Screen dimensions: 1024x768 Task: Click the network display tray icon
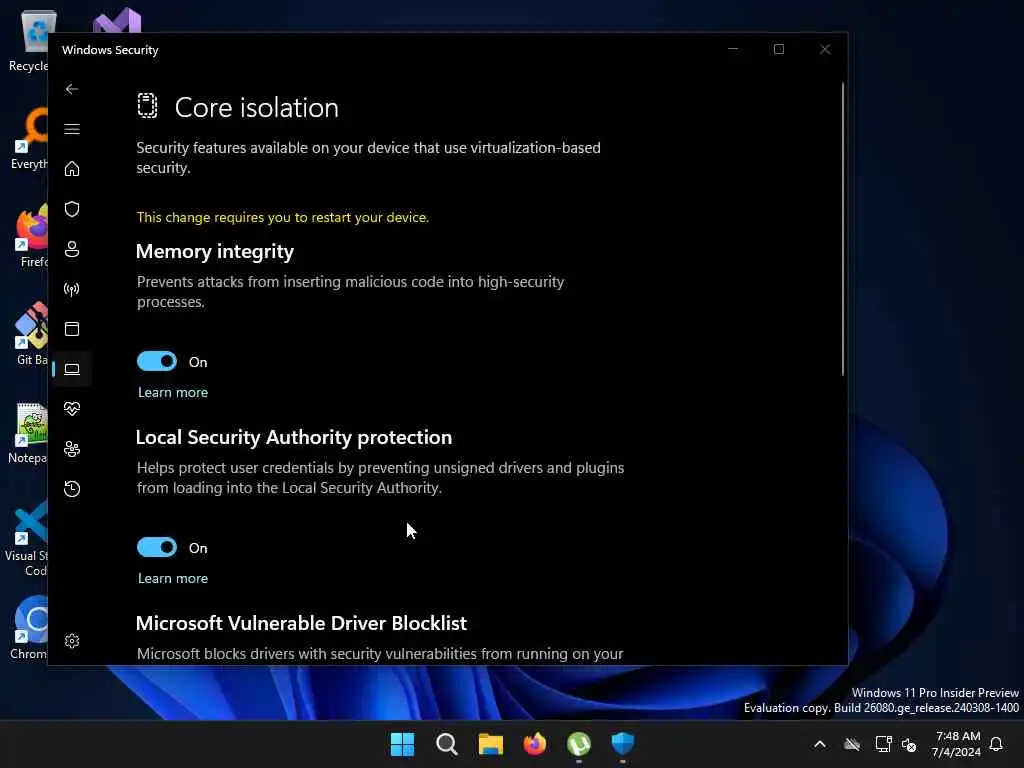click(883, 744)
